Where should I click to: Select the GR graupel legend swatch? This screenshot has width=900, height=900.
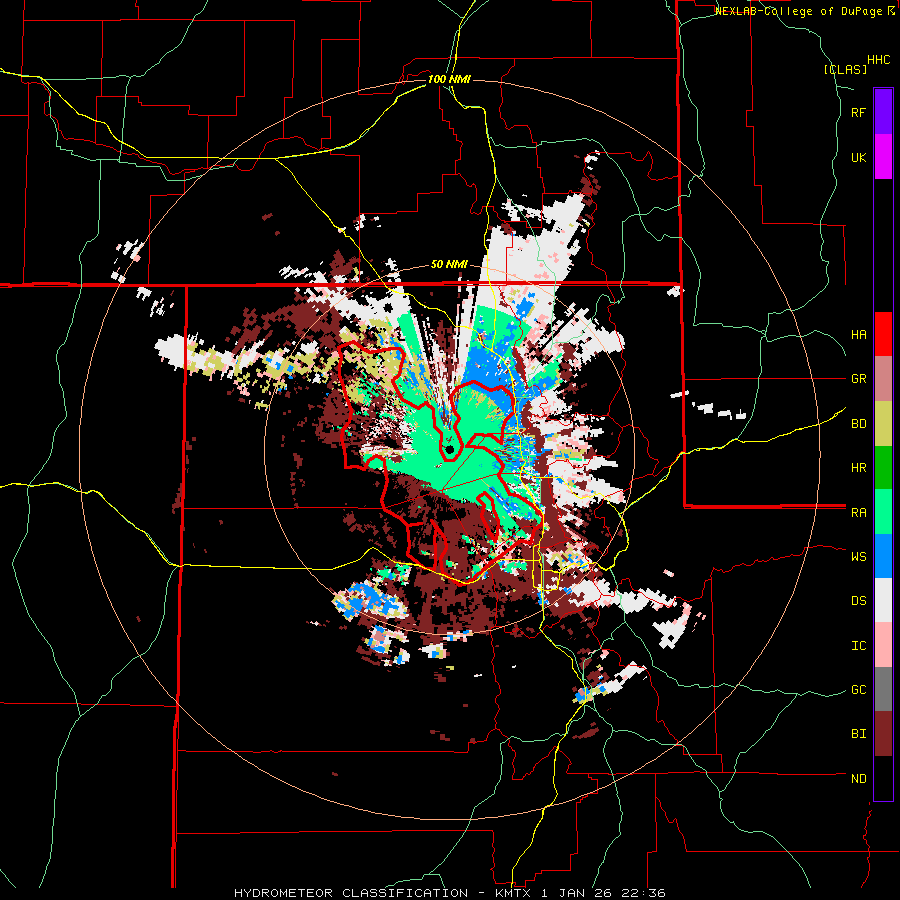(883, 378)
